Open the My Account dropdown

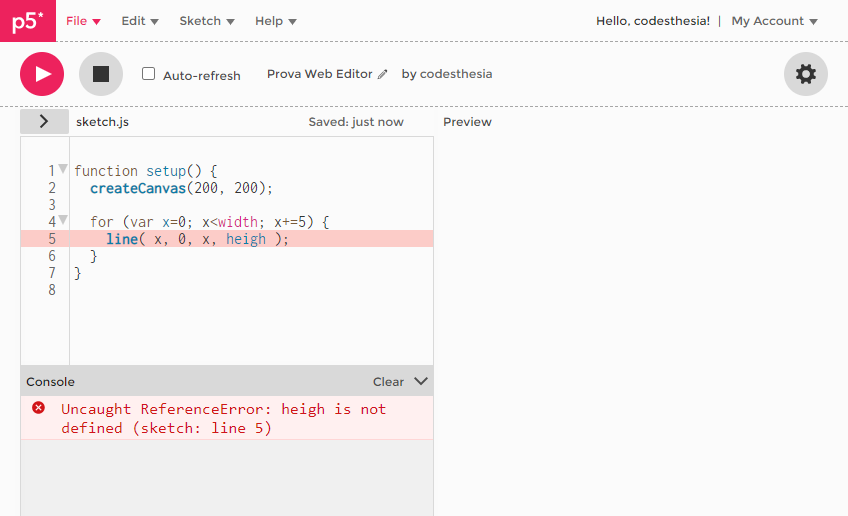tap(774, 21)
